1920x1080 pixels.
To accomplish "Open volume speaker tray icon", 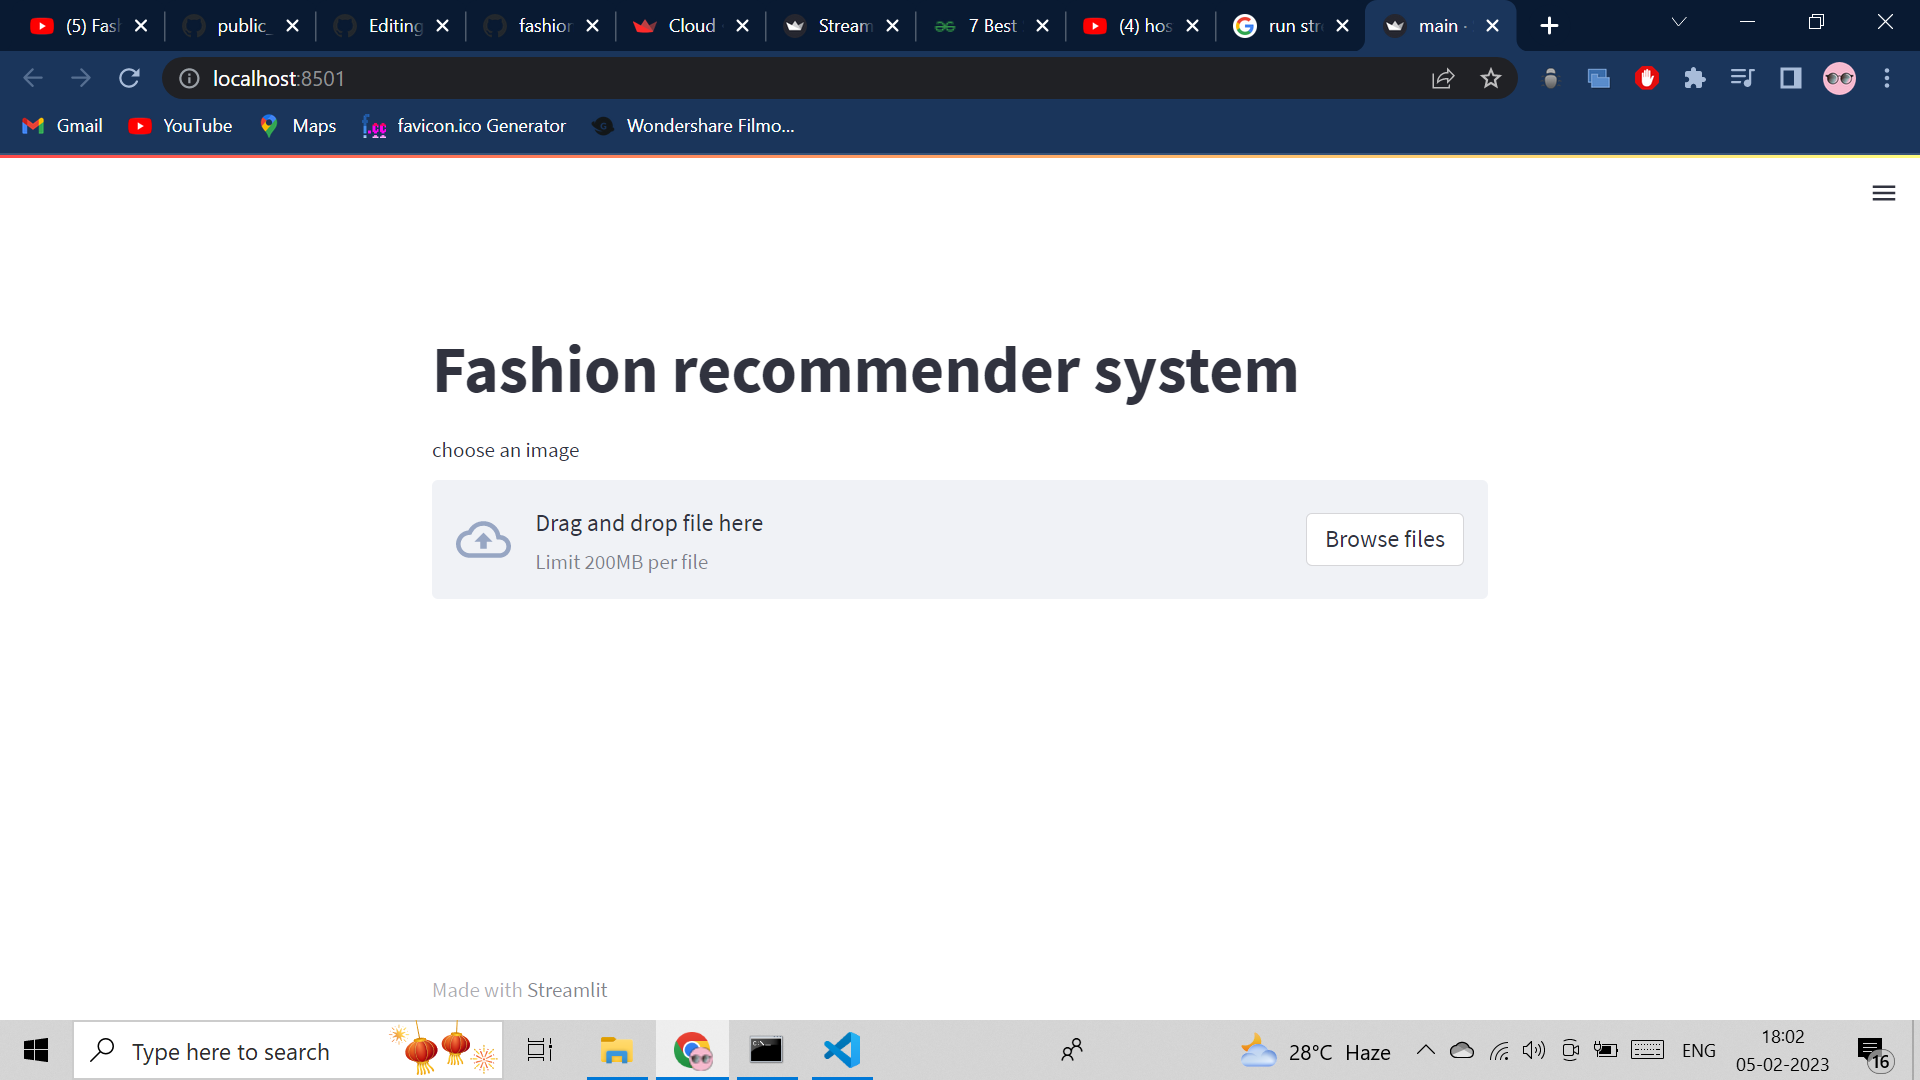I will pos(1534,1050).
